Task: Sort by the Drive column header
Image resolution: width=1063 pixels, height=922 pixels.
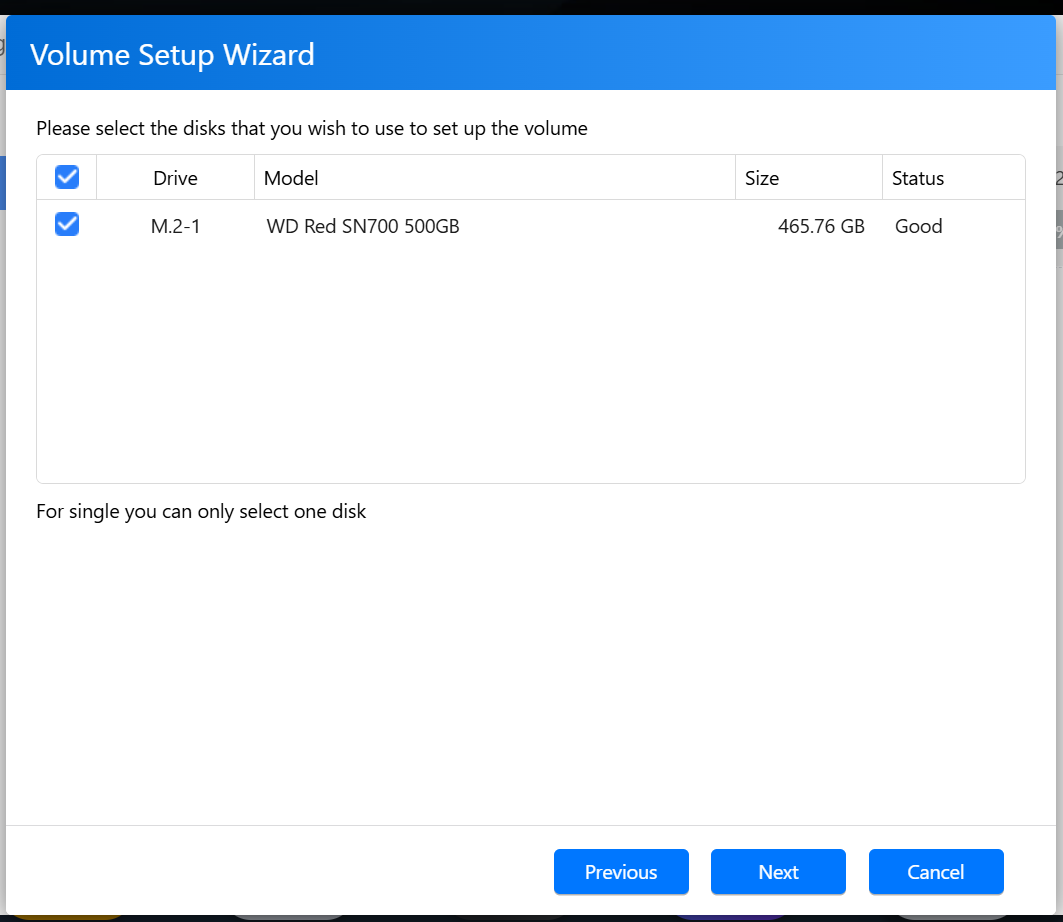Action: [175, 178]
